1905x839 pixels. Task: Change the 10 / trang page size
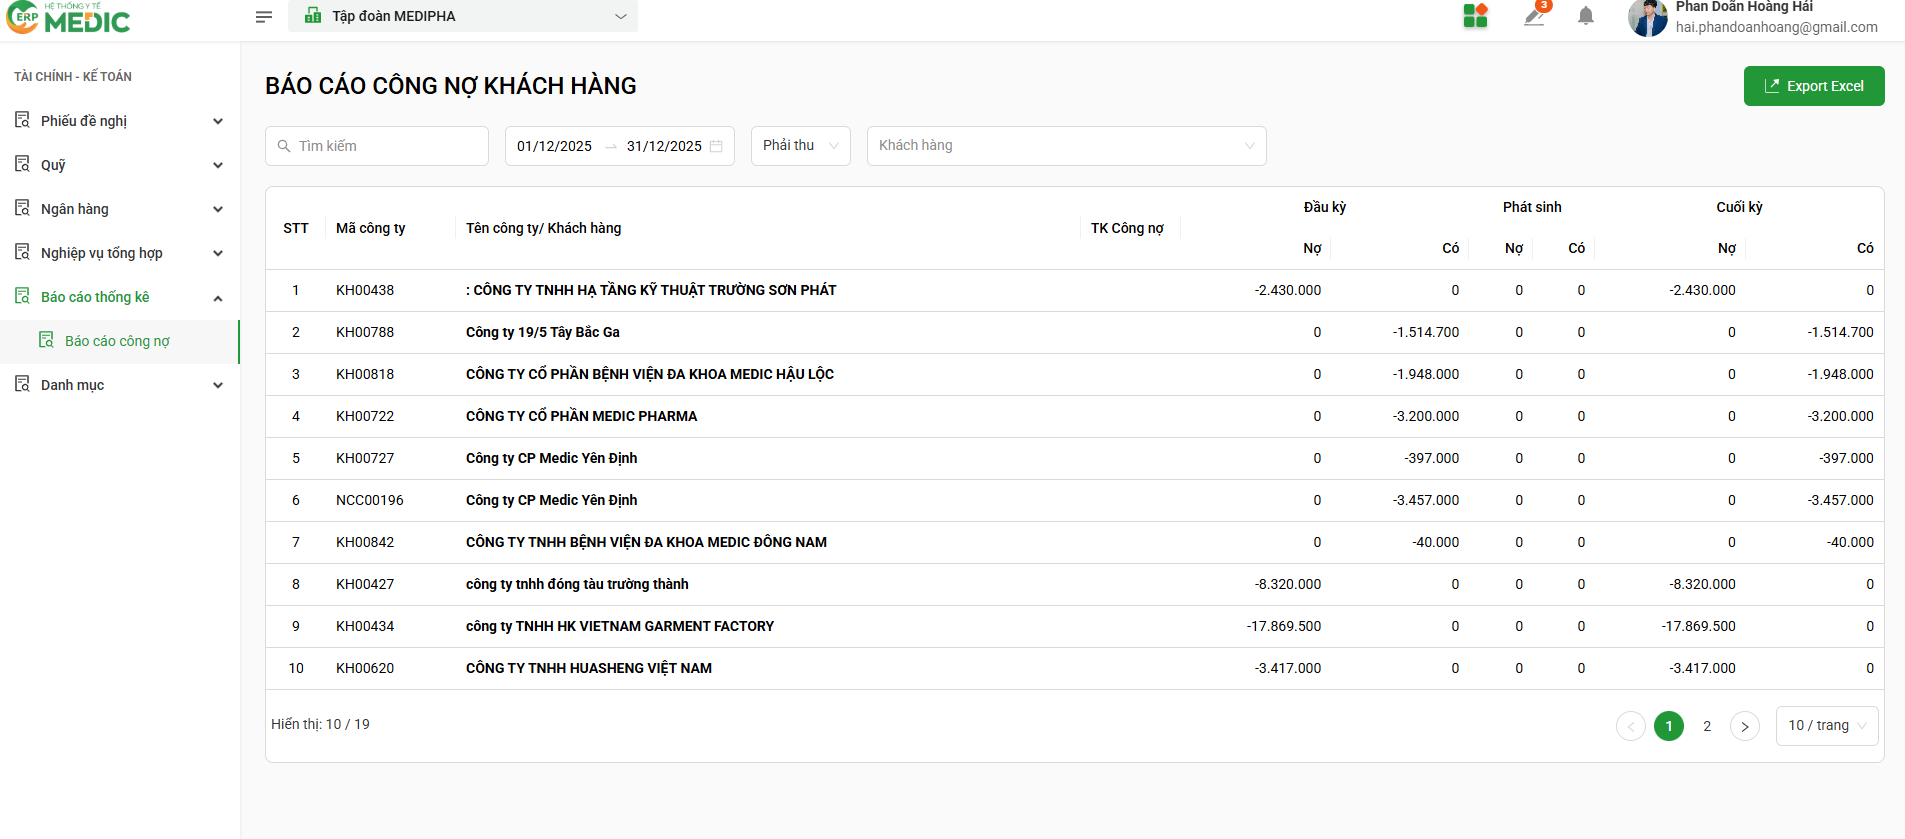click(1826, 726)
